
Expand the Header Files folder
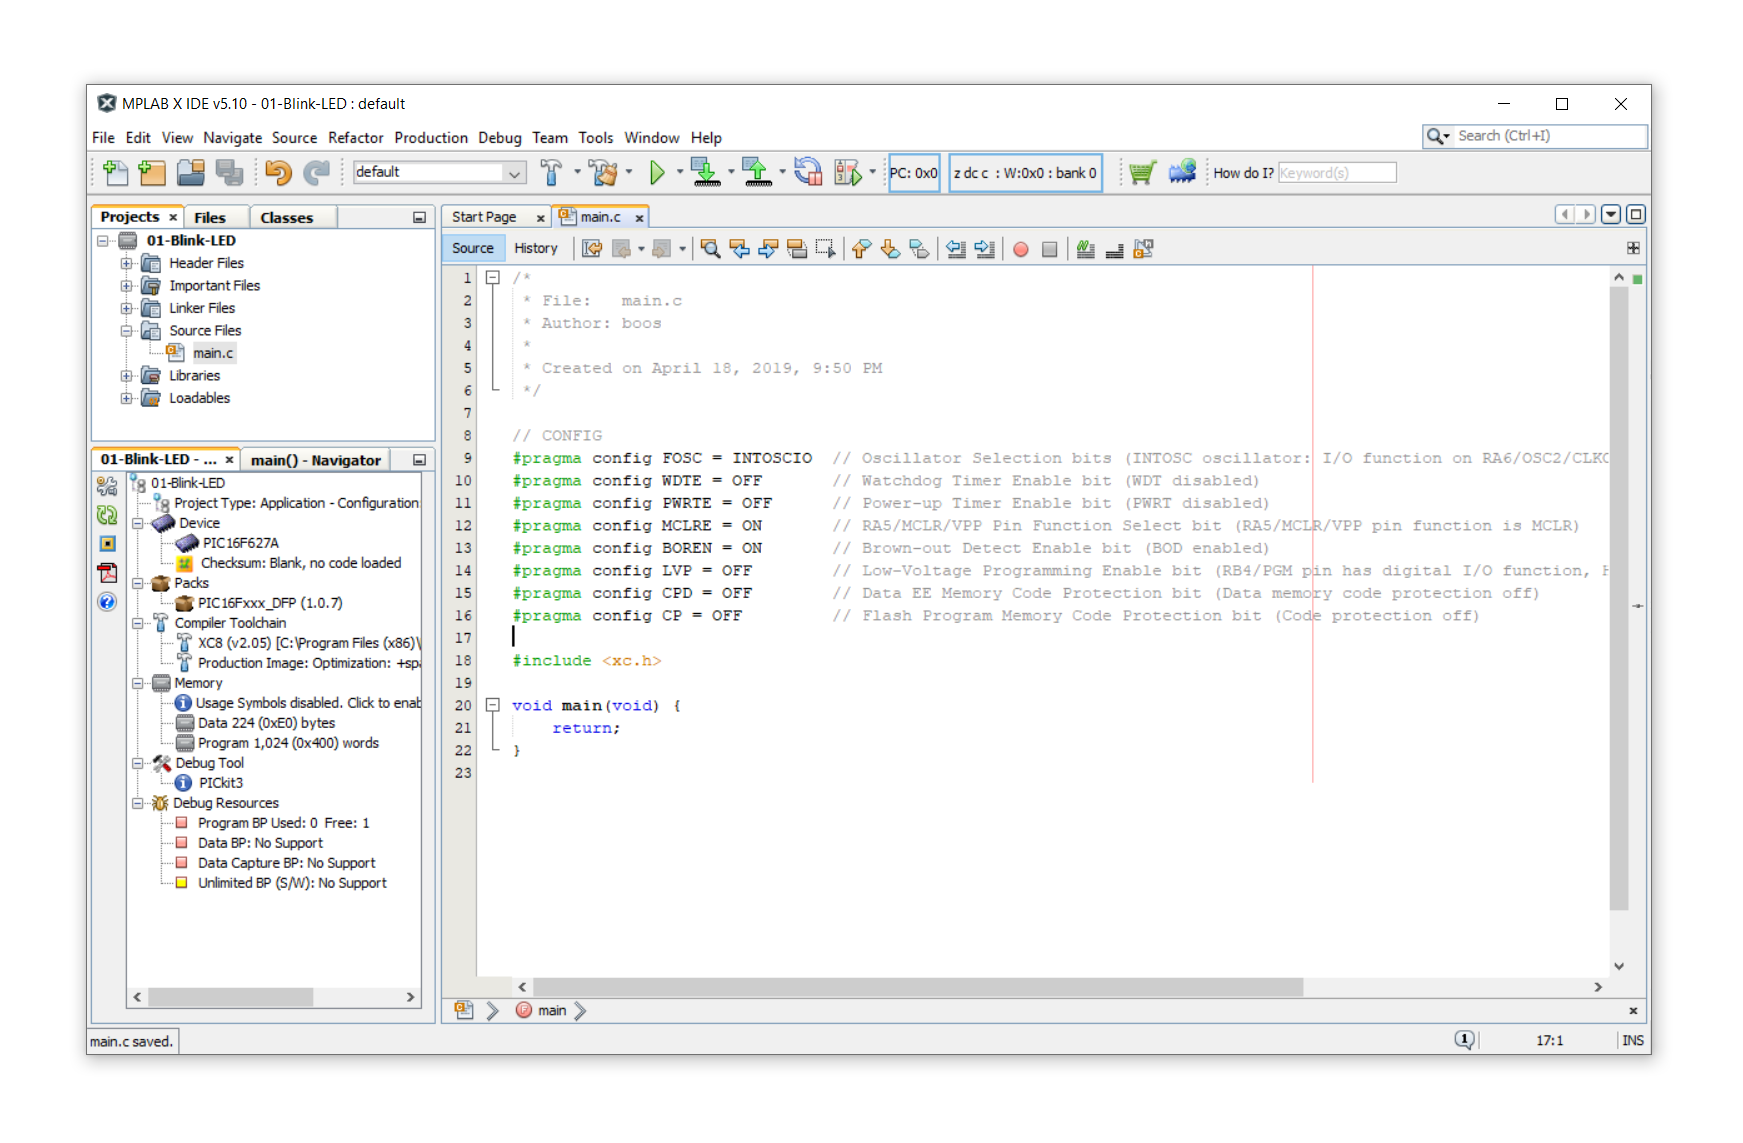coord(127,263)
